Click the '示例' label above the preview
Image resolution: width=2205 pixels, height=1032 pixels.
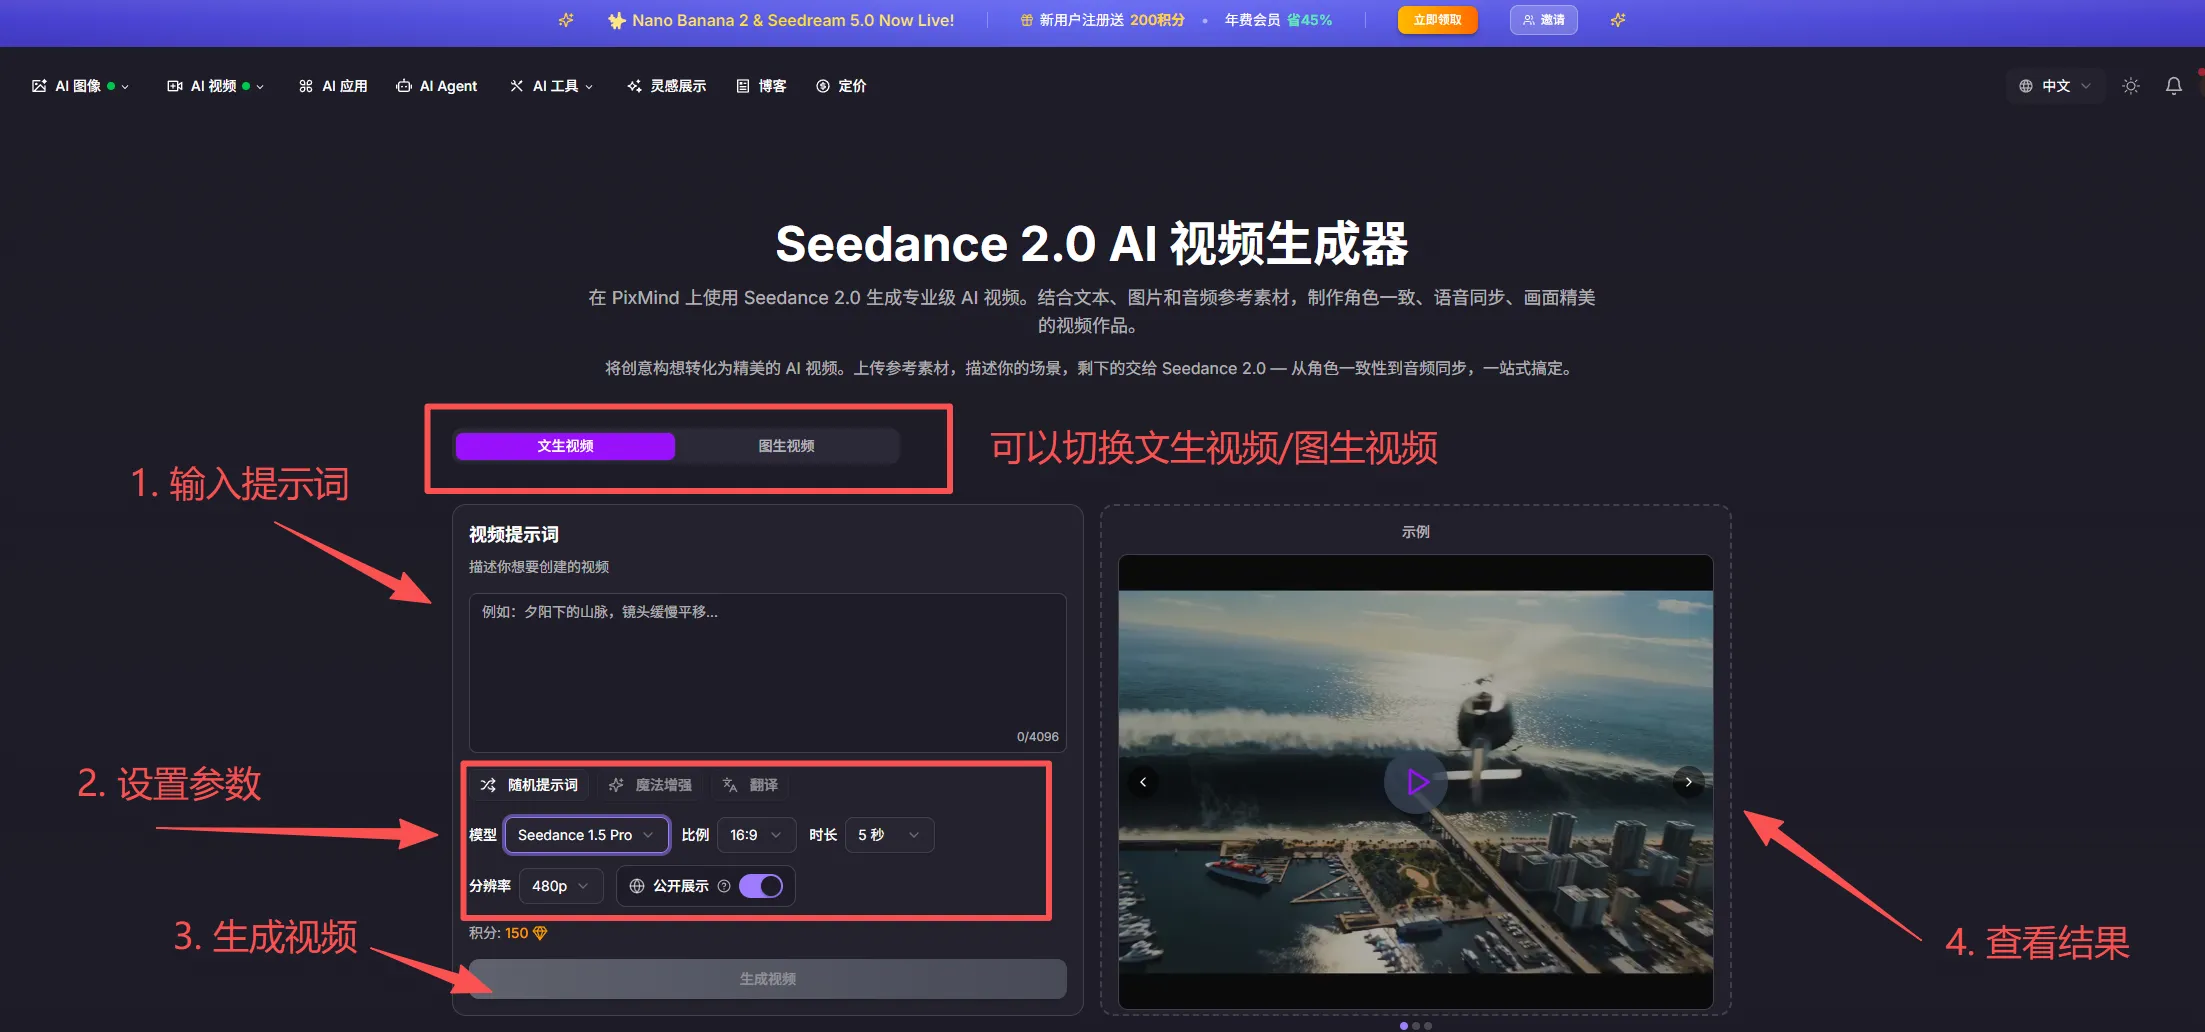point(1416,532)
